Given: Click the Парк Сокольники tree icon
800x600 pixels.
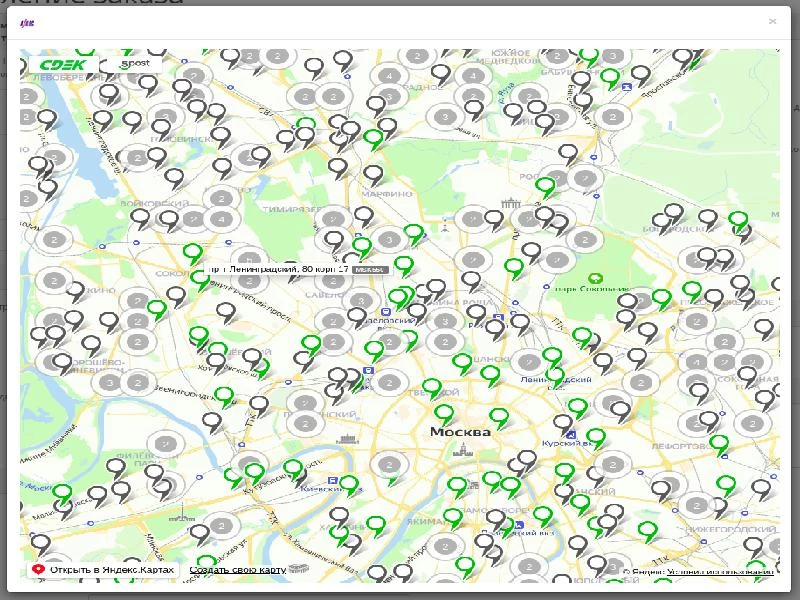Looking at the screenshot, I should (595, 279).
